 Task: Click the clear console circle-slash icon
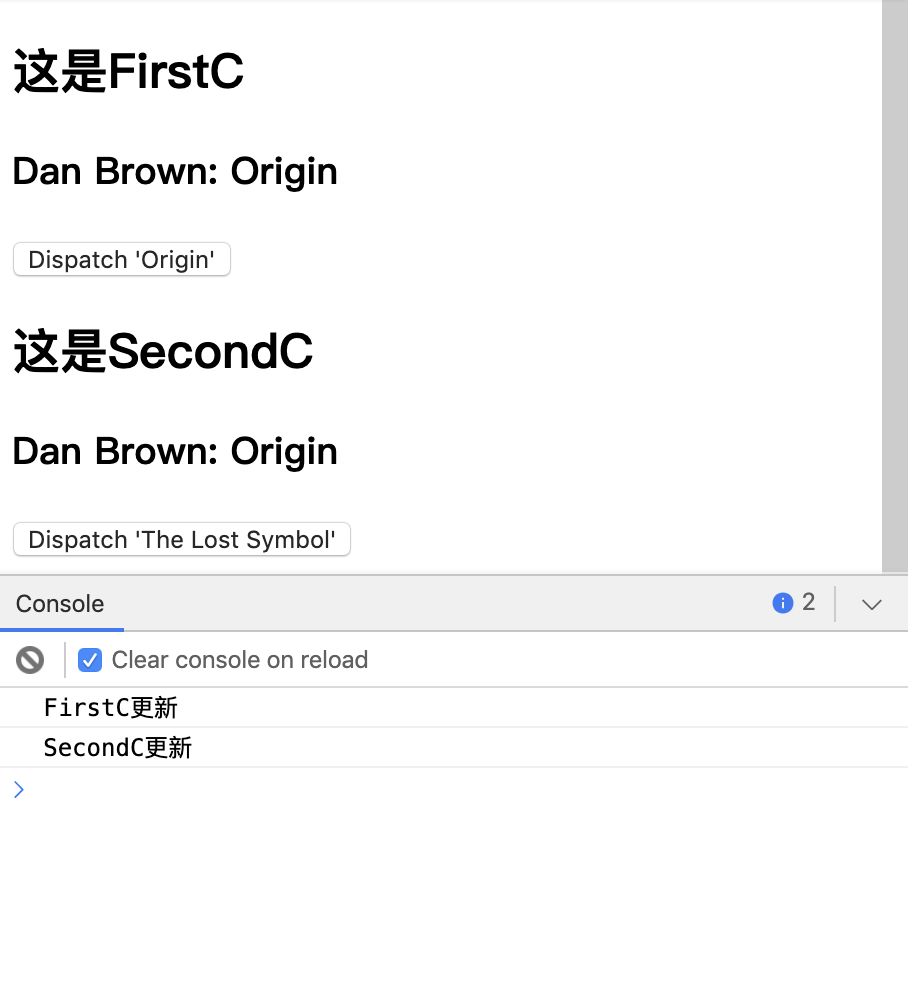[x=30, y=662]
